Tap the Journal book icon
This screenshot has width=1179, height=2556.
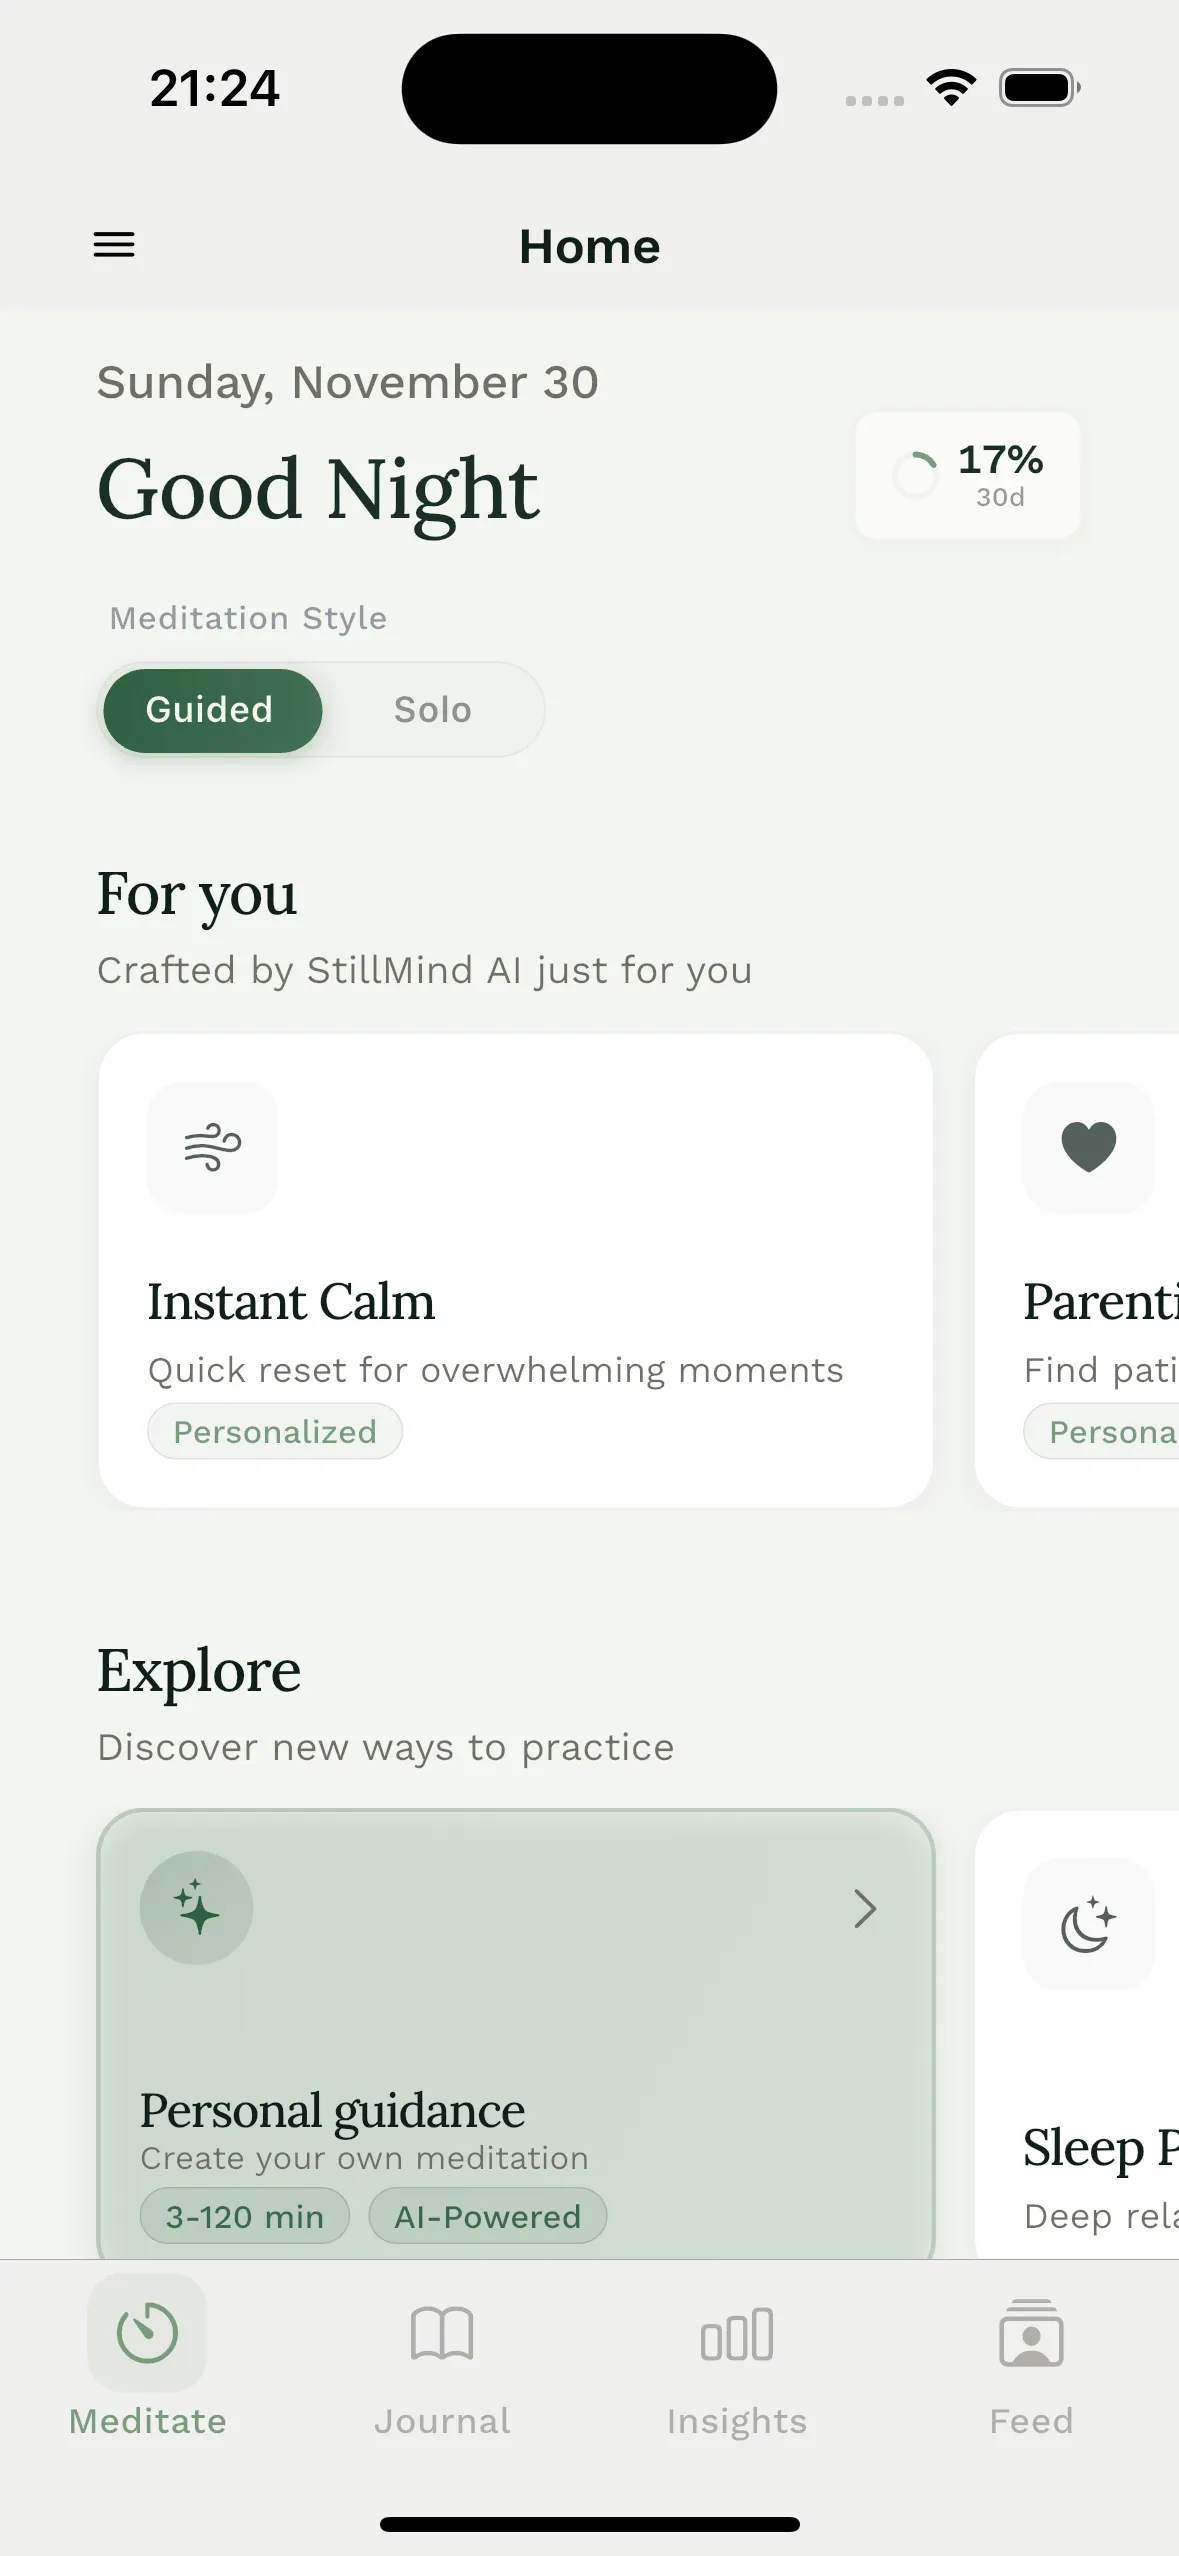(441, 2333)
